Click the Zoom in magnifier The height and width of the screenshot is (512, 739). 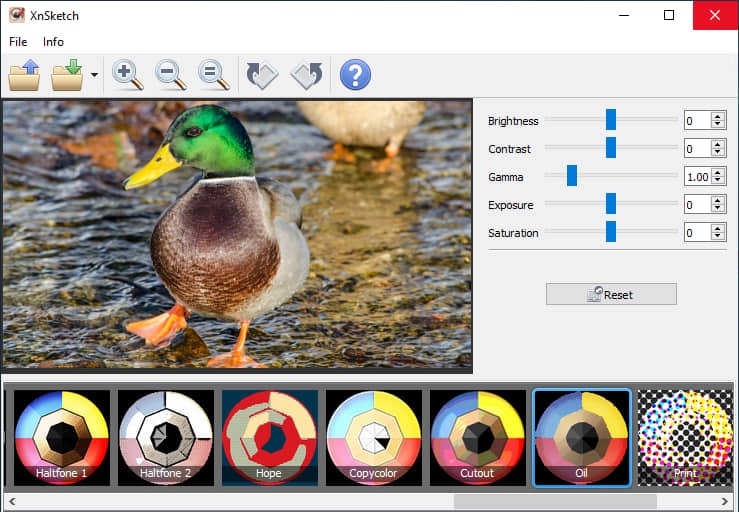128,75
